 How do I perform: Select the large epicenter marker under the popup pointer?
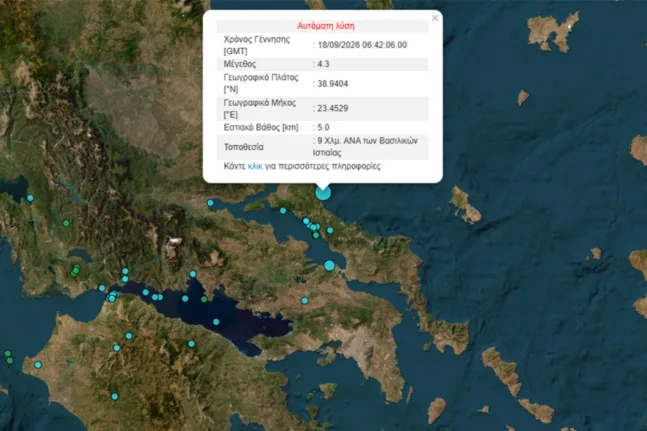point(323,193)
